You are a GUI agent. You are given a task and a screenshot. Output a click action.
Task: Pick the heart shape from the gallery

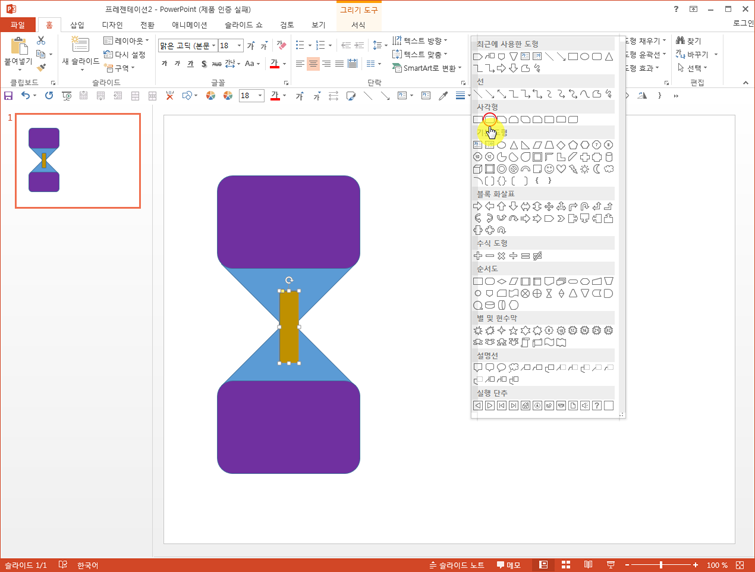point(561,169)
